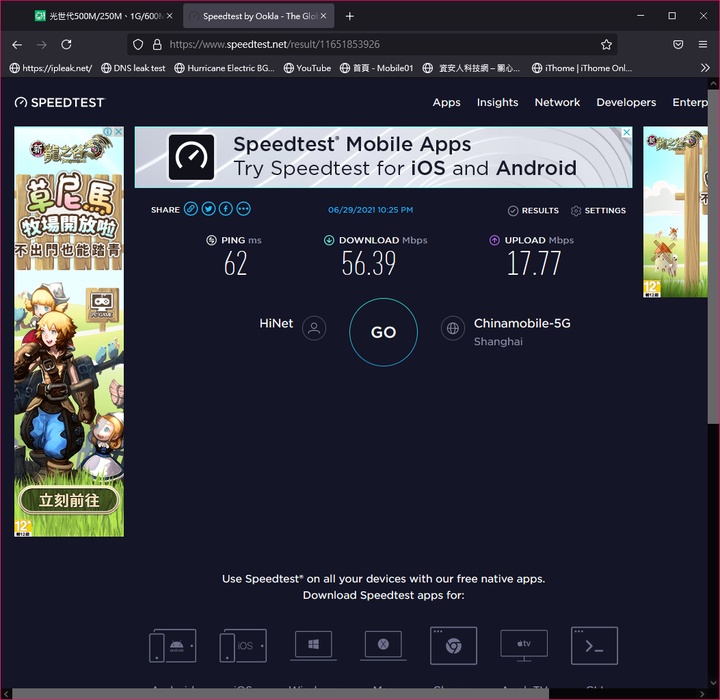Open the Insights menu item
Viewport: 720px width, 700px height.
coord(497,102)
